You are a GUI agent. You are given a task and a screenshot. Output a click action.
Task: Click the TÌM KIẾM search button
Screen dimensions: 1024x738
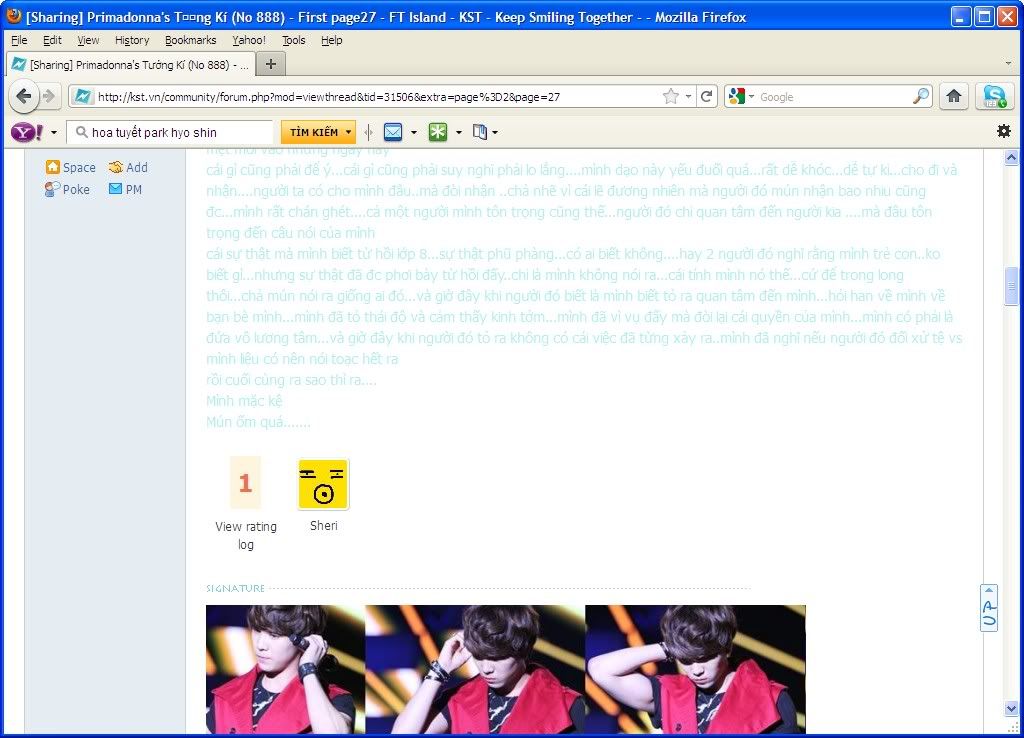tap(314, 133)
